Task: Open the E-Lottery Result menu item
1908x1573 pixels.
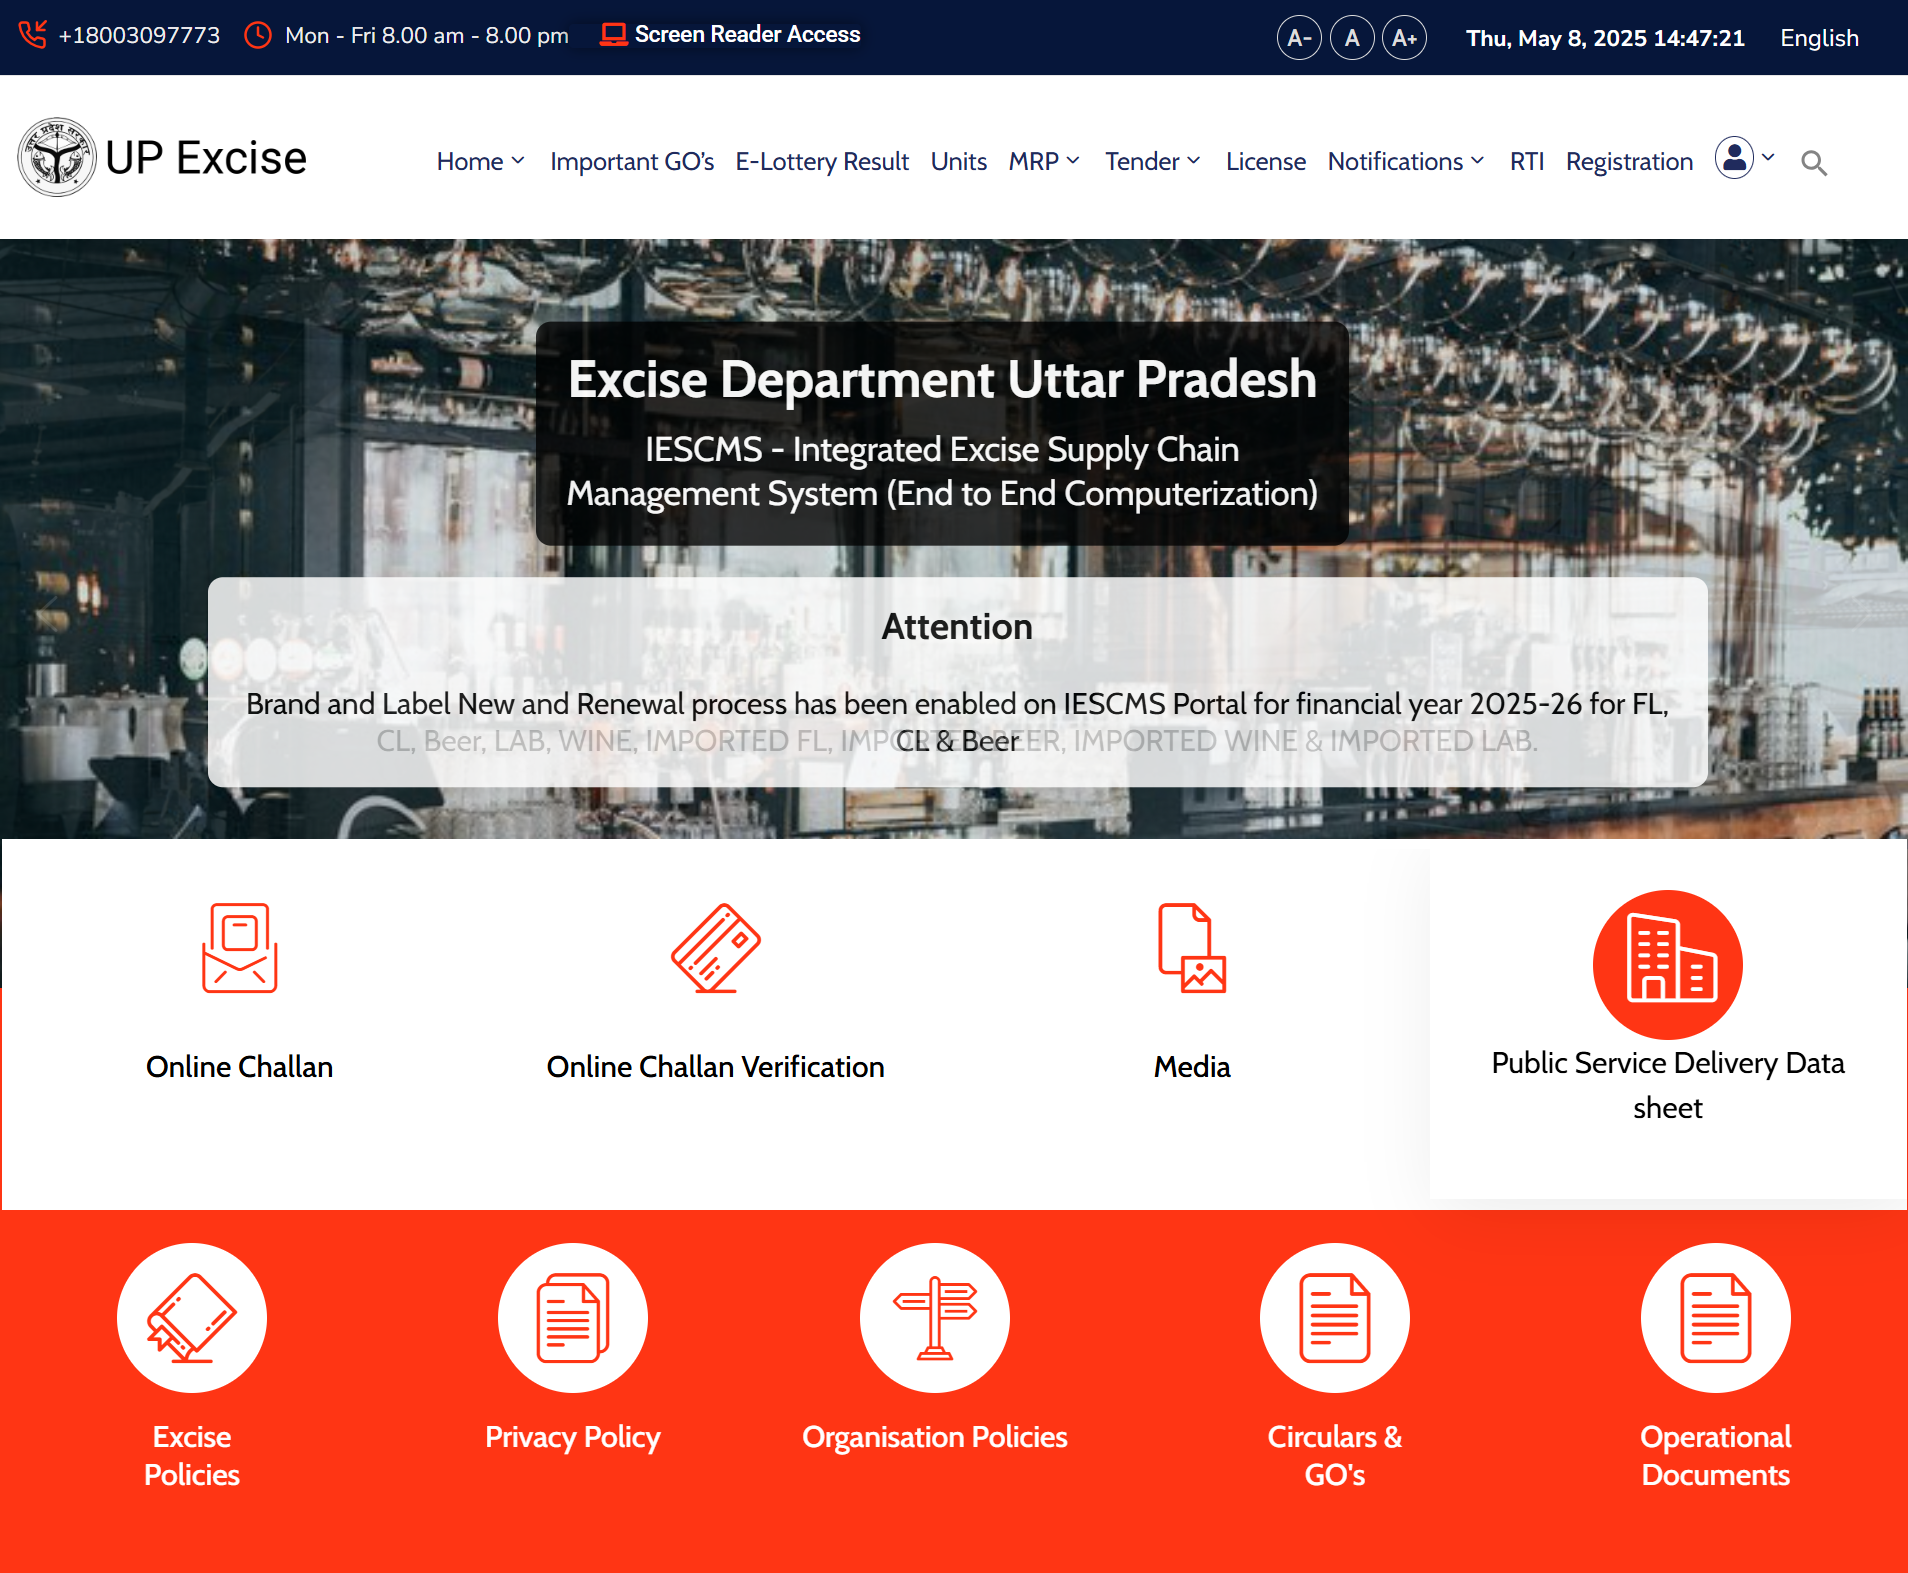Action: (822, 161)
